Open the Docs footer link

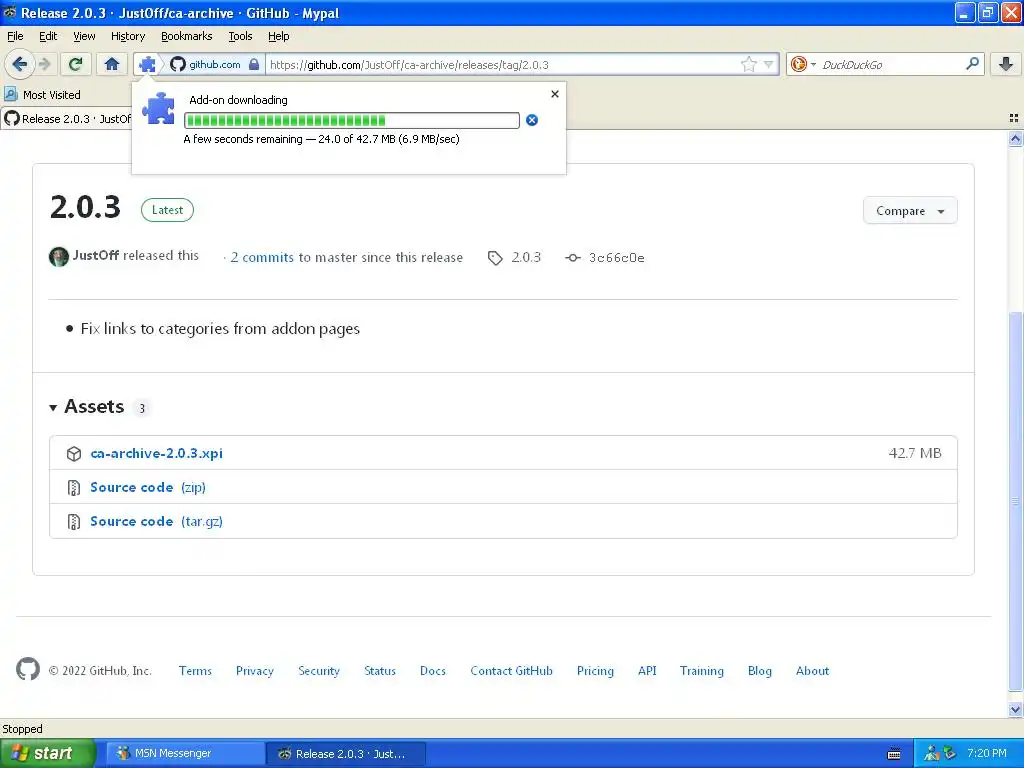432,671
